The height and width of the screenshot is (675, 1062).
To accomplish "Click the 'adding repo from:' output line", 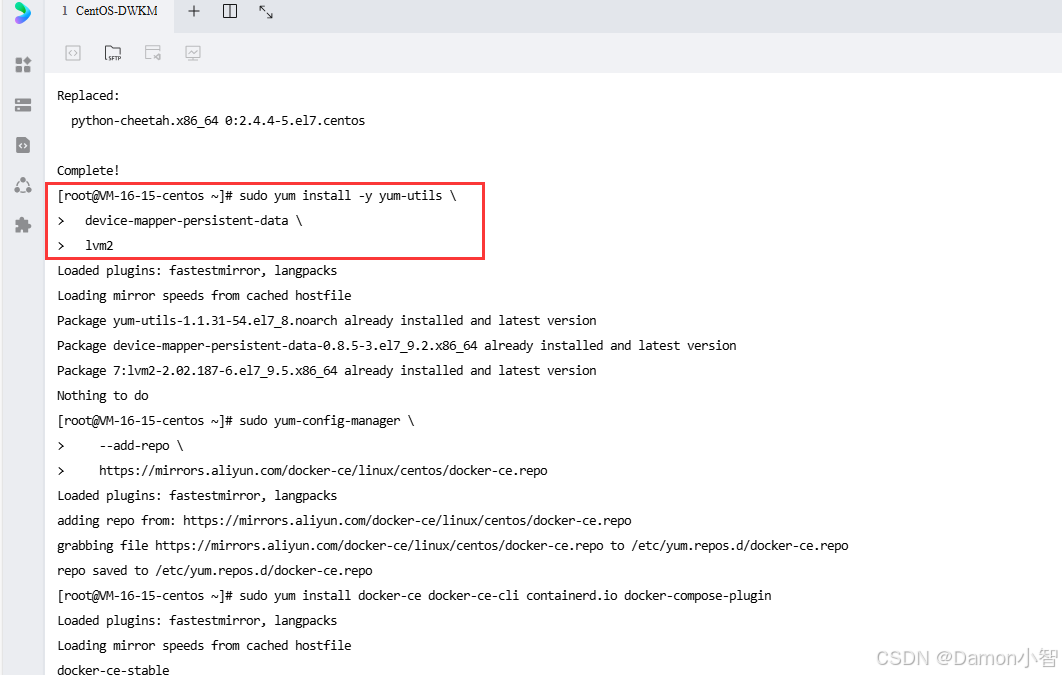I will (x=344, y=521).
